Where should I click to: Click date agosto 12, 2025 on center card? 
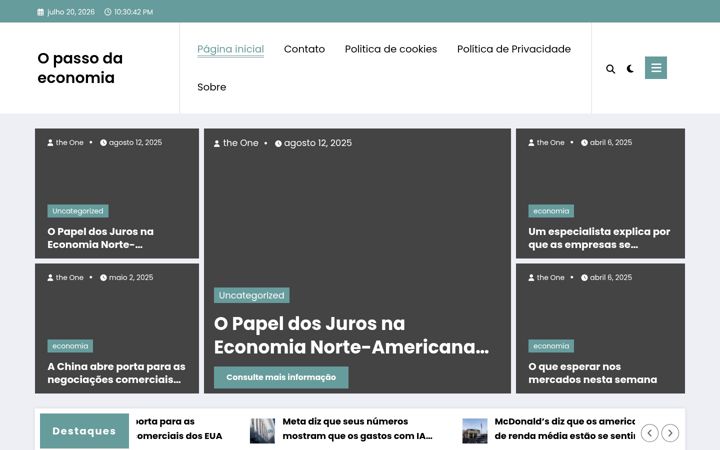[318, 143]
